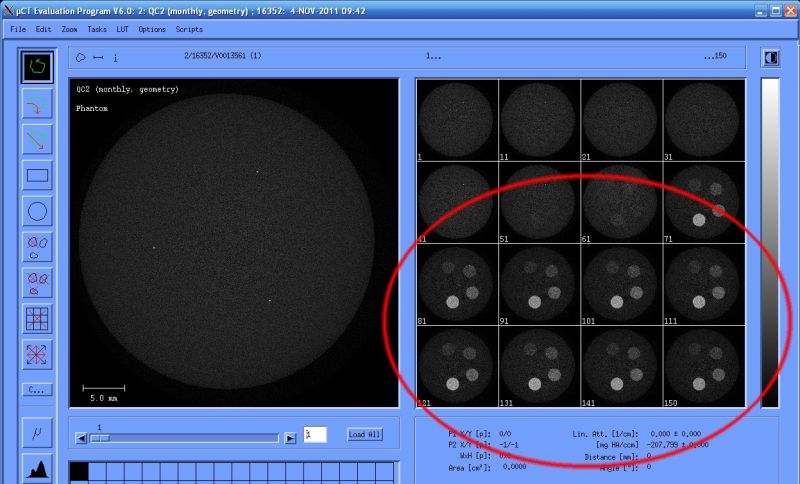This screenshot has height=484, width=800.
Task: Click the info 'i' icon
Action: point(115,58)
